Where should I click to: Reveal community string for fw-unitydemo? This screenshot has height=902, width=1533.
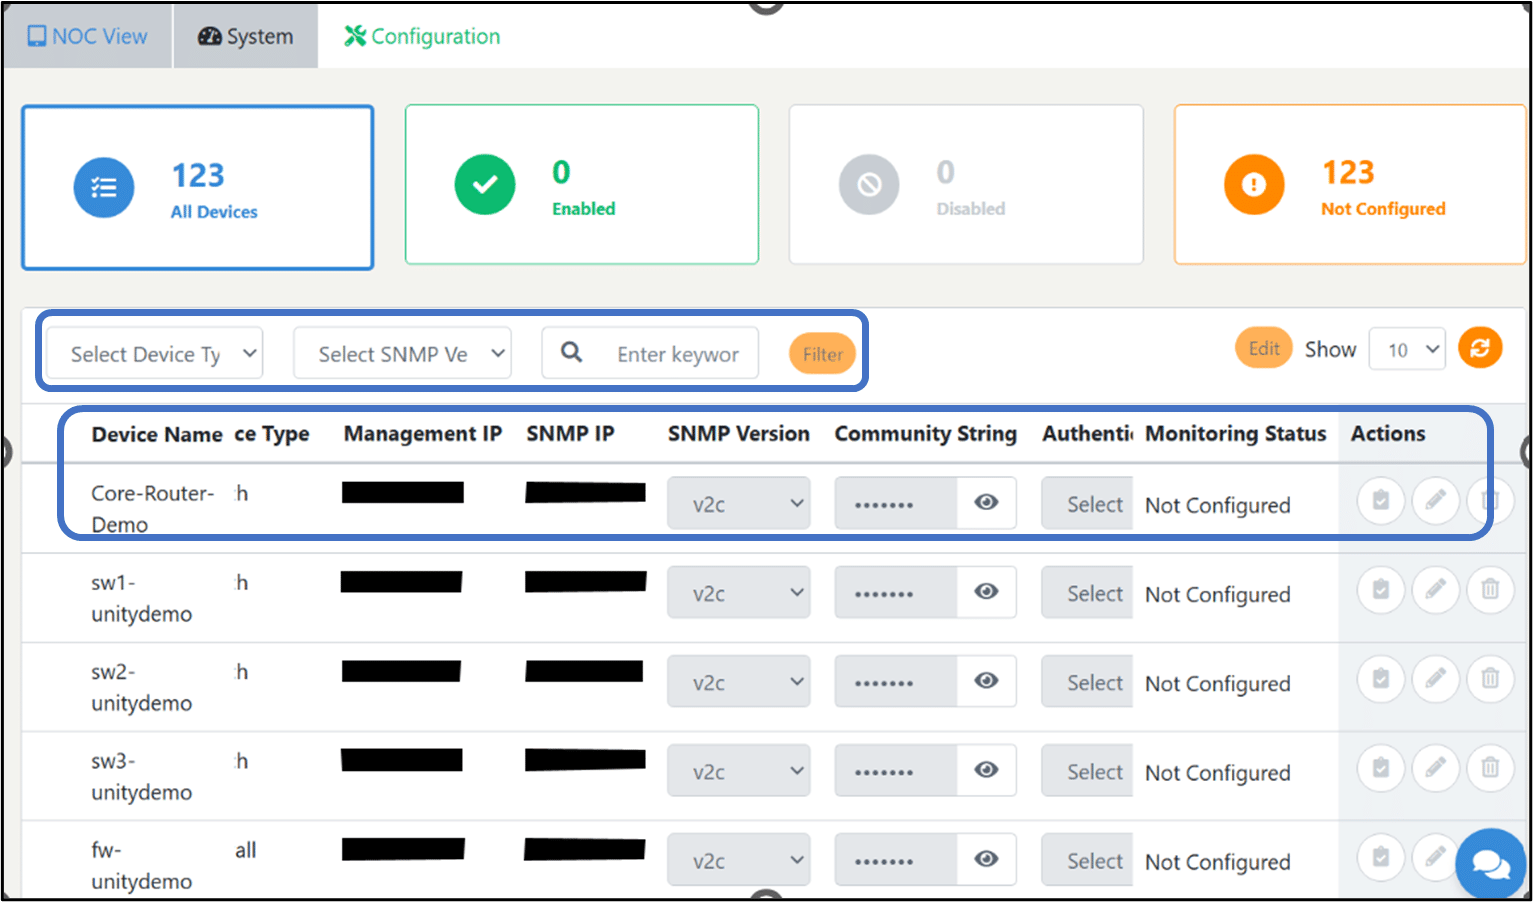[987, 858]
